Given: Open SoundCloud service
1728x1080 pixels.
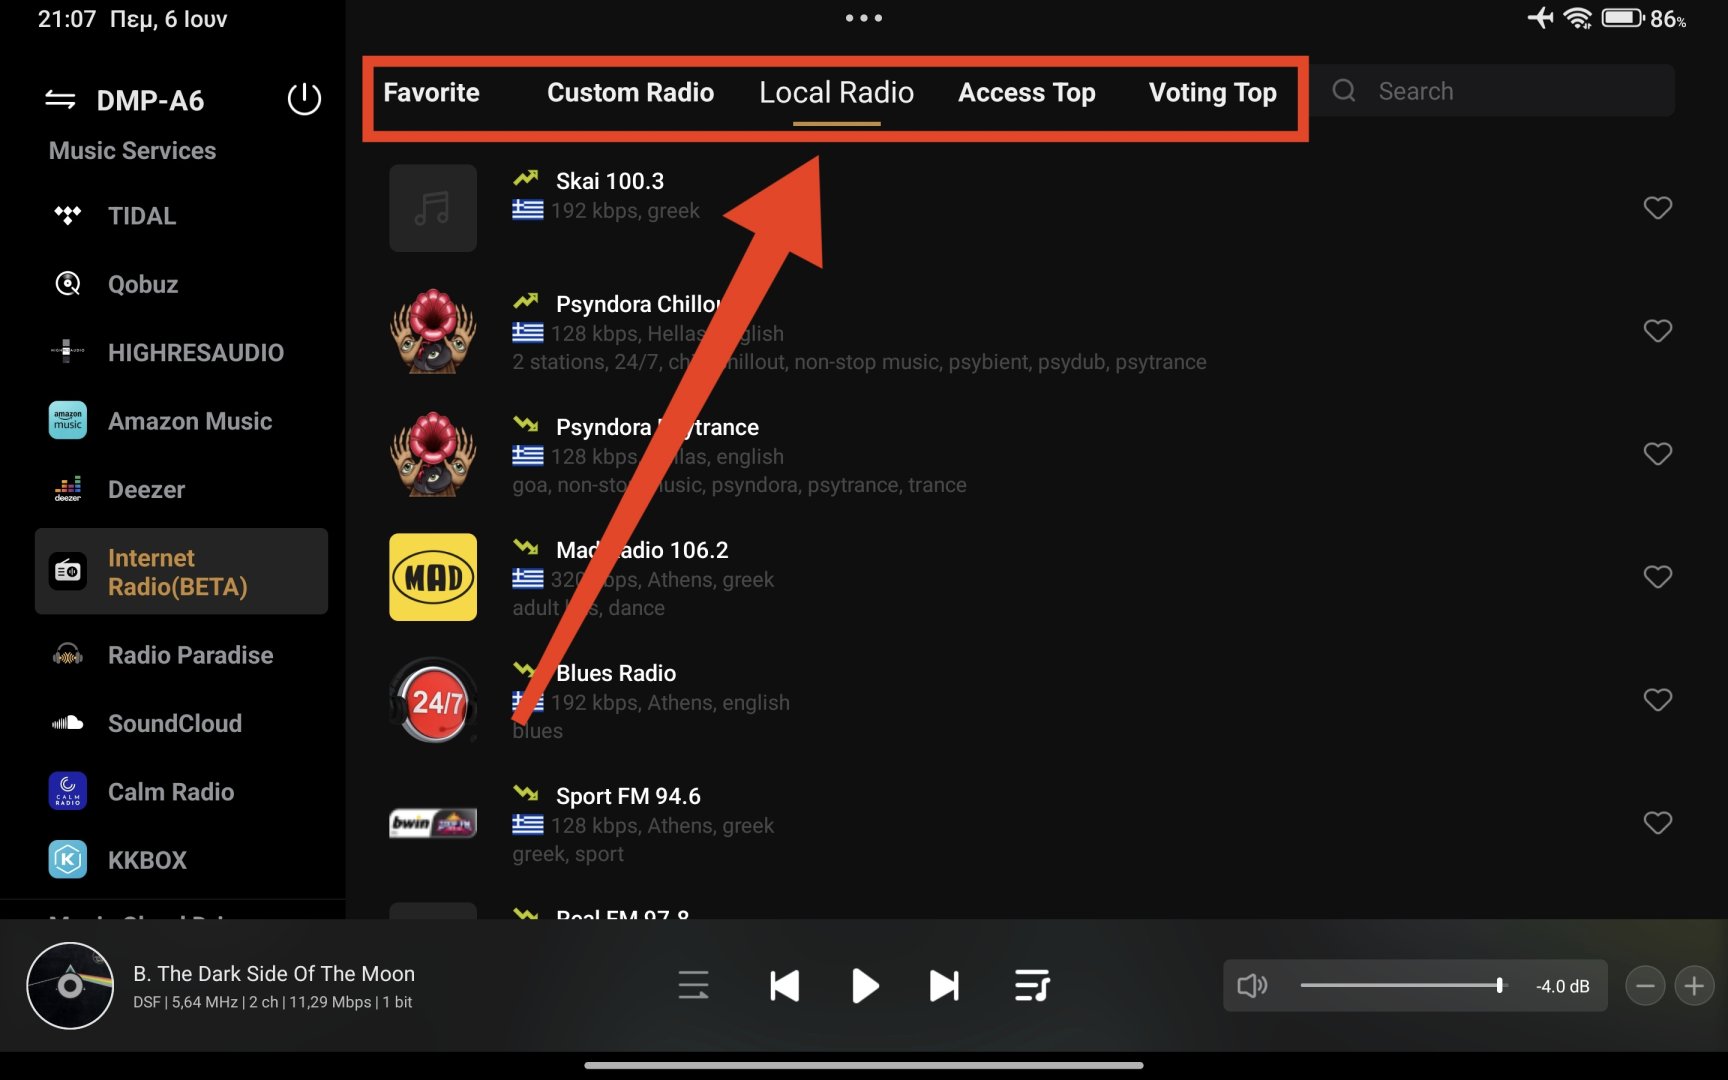Looking at the screenshot, I should pyautogui.click(x=175, y=723).
